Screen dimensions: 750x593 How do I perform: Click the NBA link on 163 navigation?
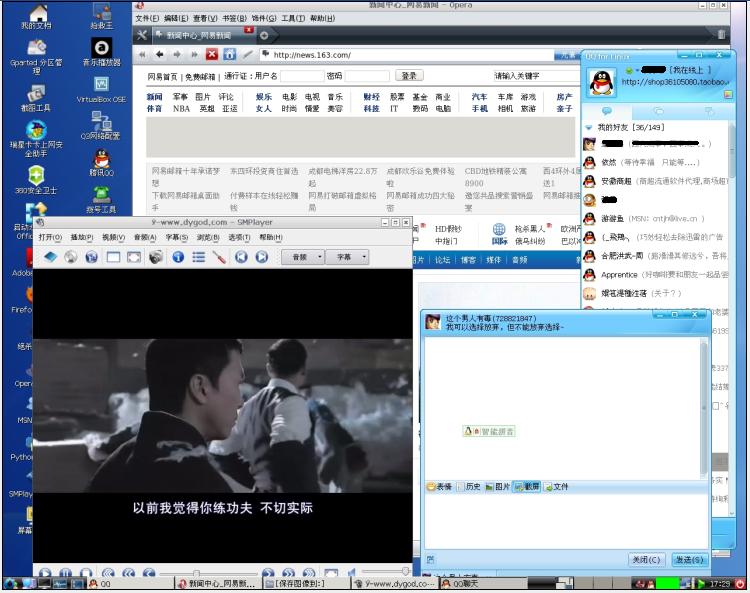(181, 109)
